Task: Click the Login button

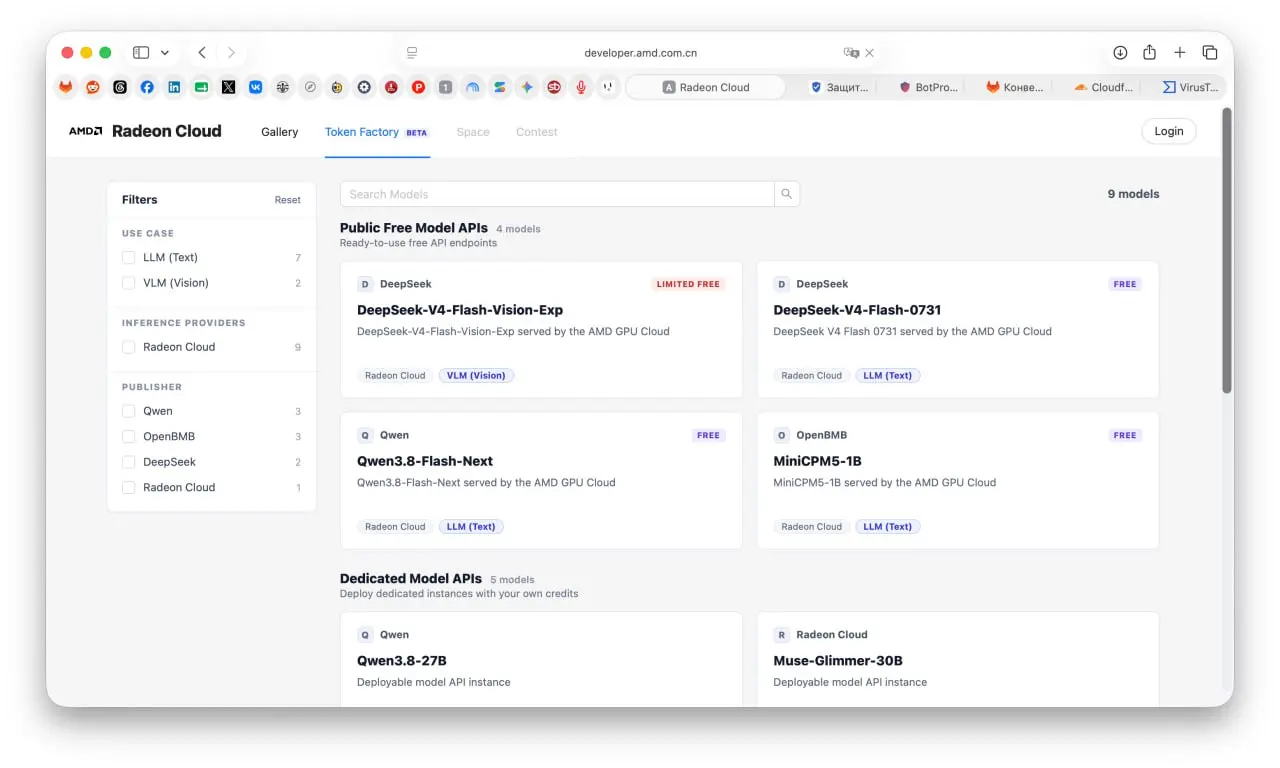Action: [x=1169, y=131]
